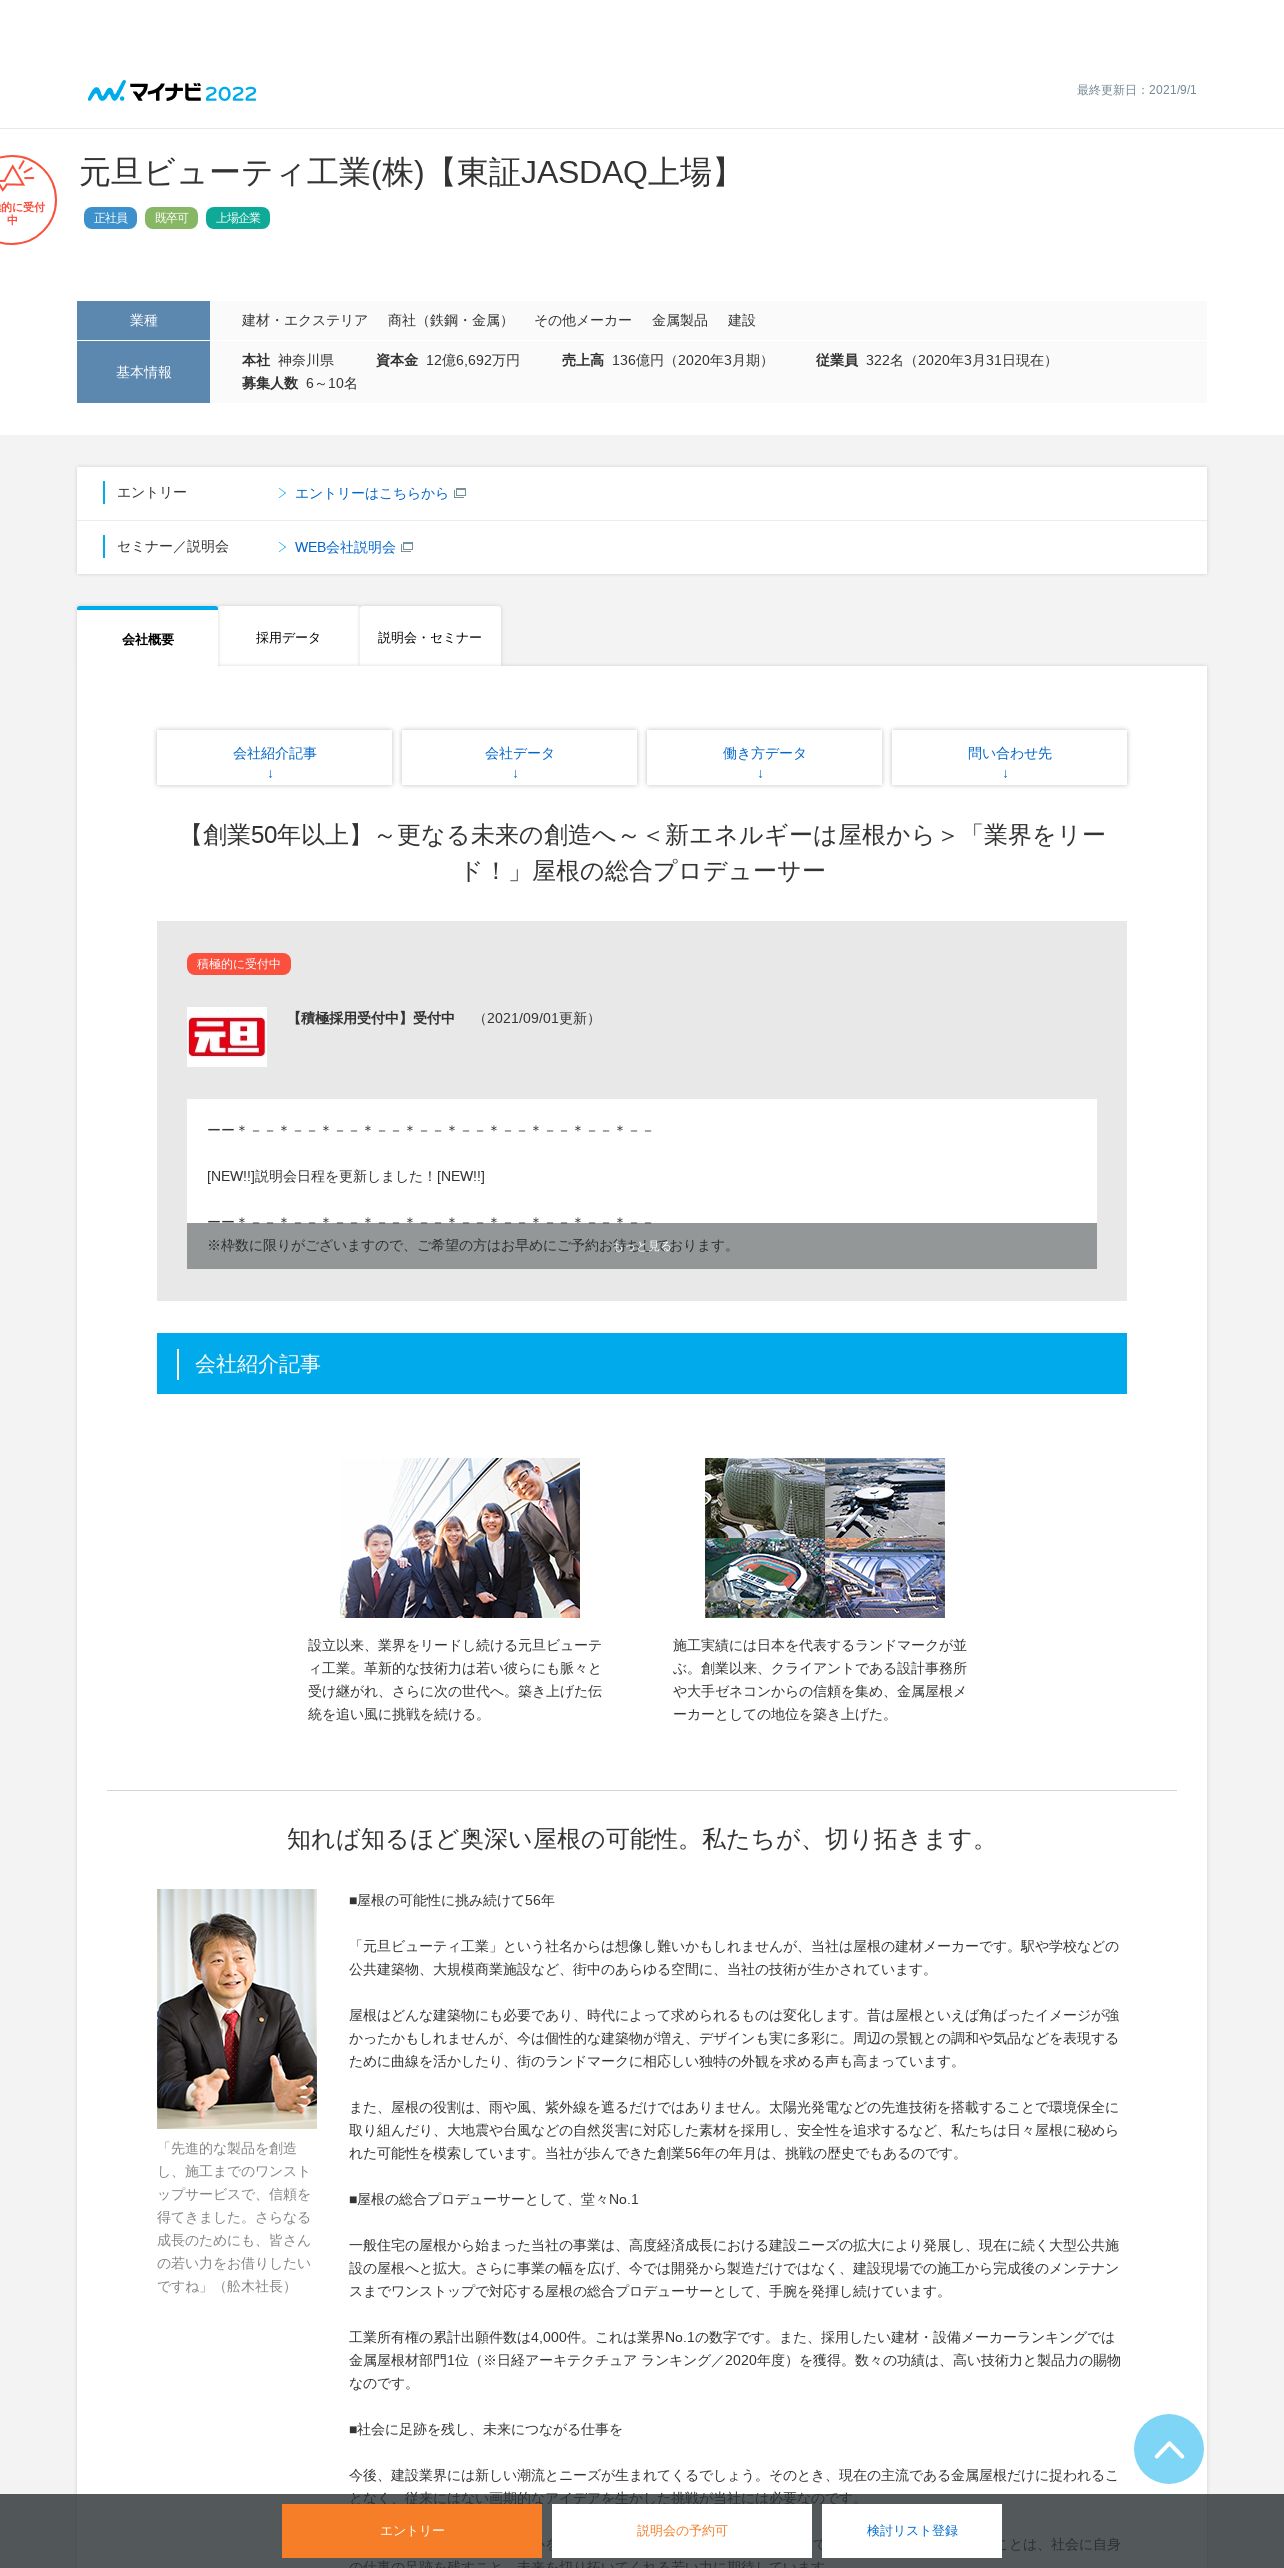The width and height of the screenshot is (1284, 2568).
Task: Click the ■屋根の可能性に挑み続けて56年 heading
Action: coord(452,1900)
